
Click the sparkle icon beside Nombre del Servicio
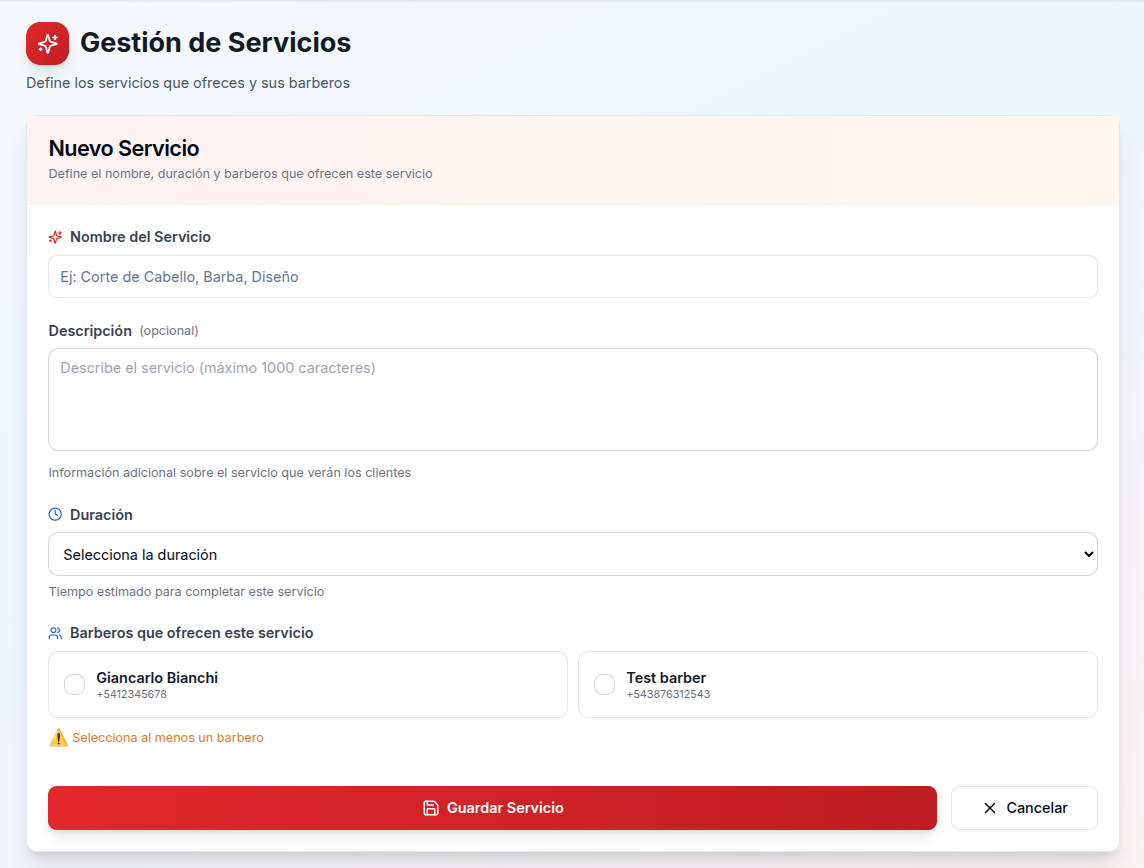click(x=56, y=237)
